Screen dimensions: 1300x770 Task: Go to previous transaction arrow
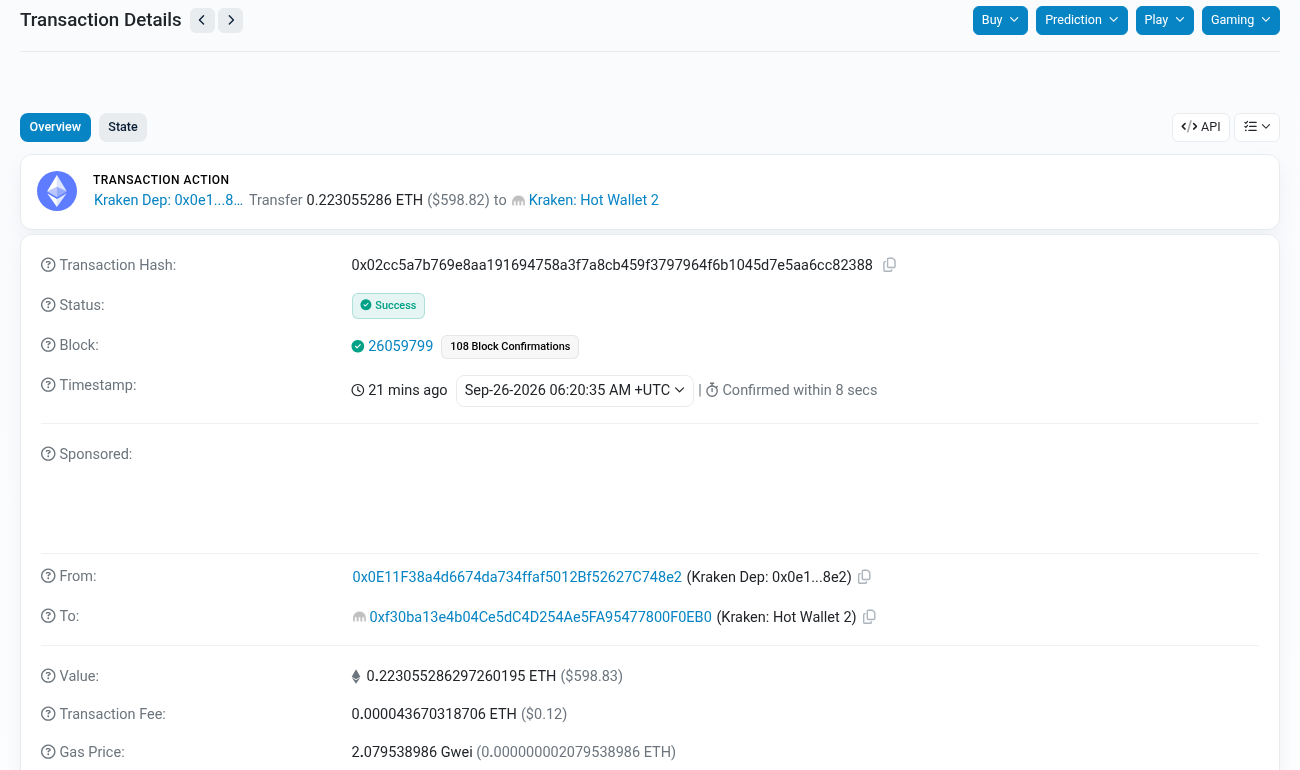tap(202, 20)
